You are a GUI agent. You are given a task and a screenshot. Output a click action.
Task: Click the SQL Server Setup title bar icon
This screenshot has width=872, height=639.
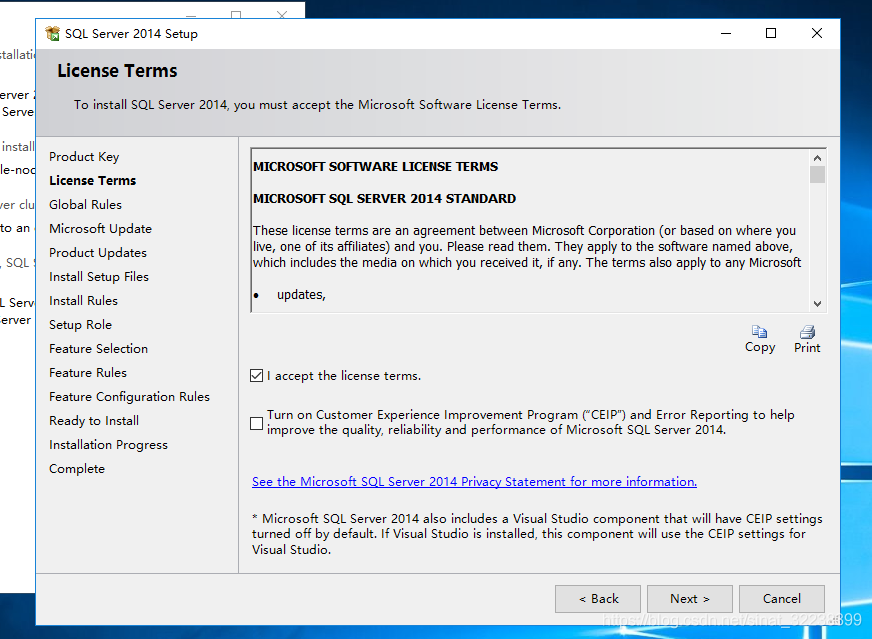[52, 33]
